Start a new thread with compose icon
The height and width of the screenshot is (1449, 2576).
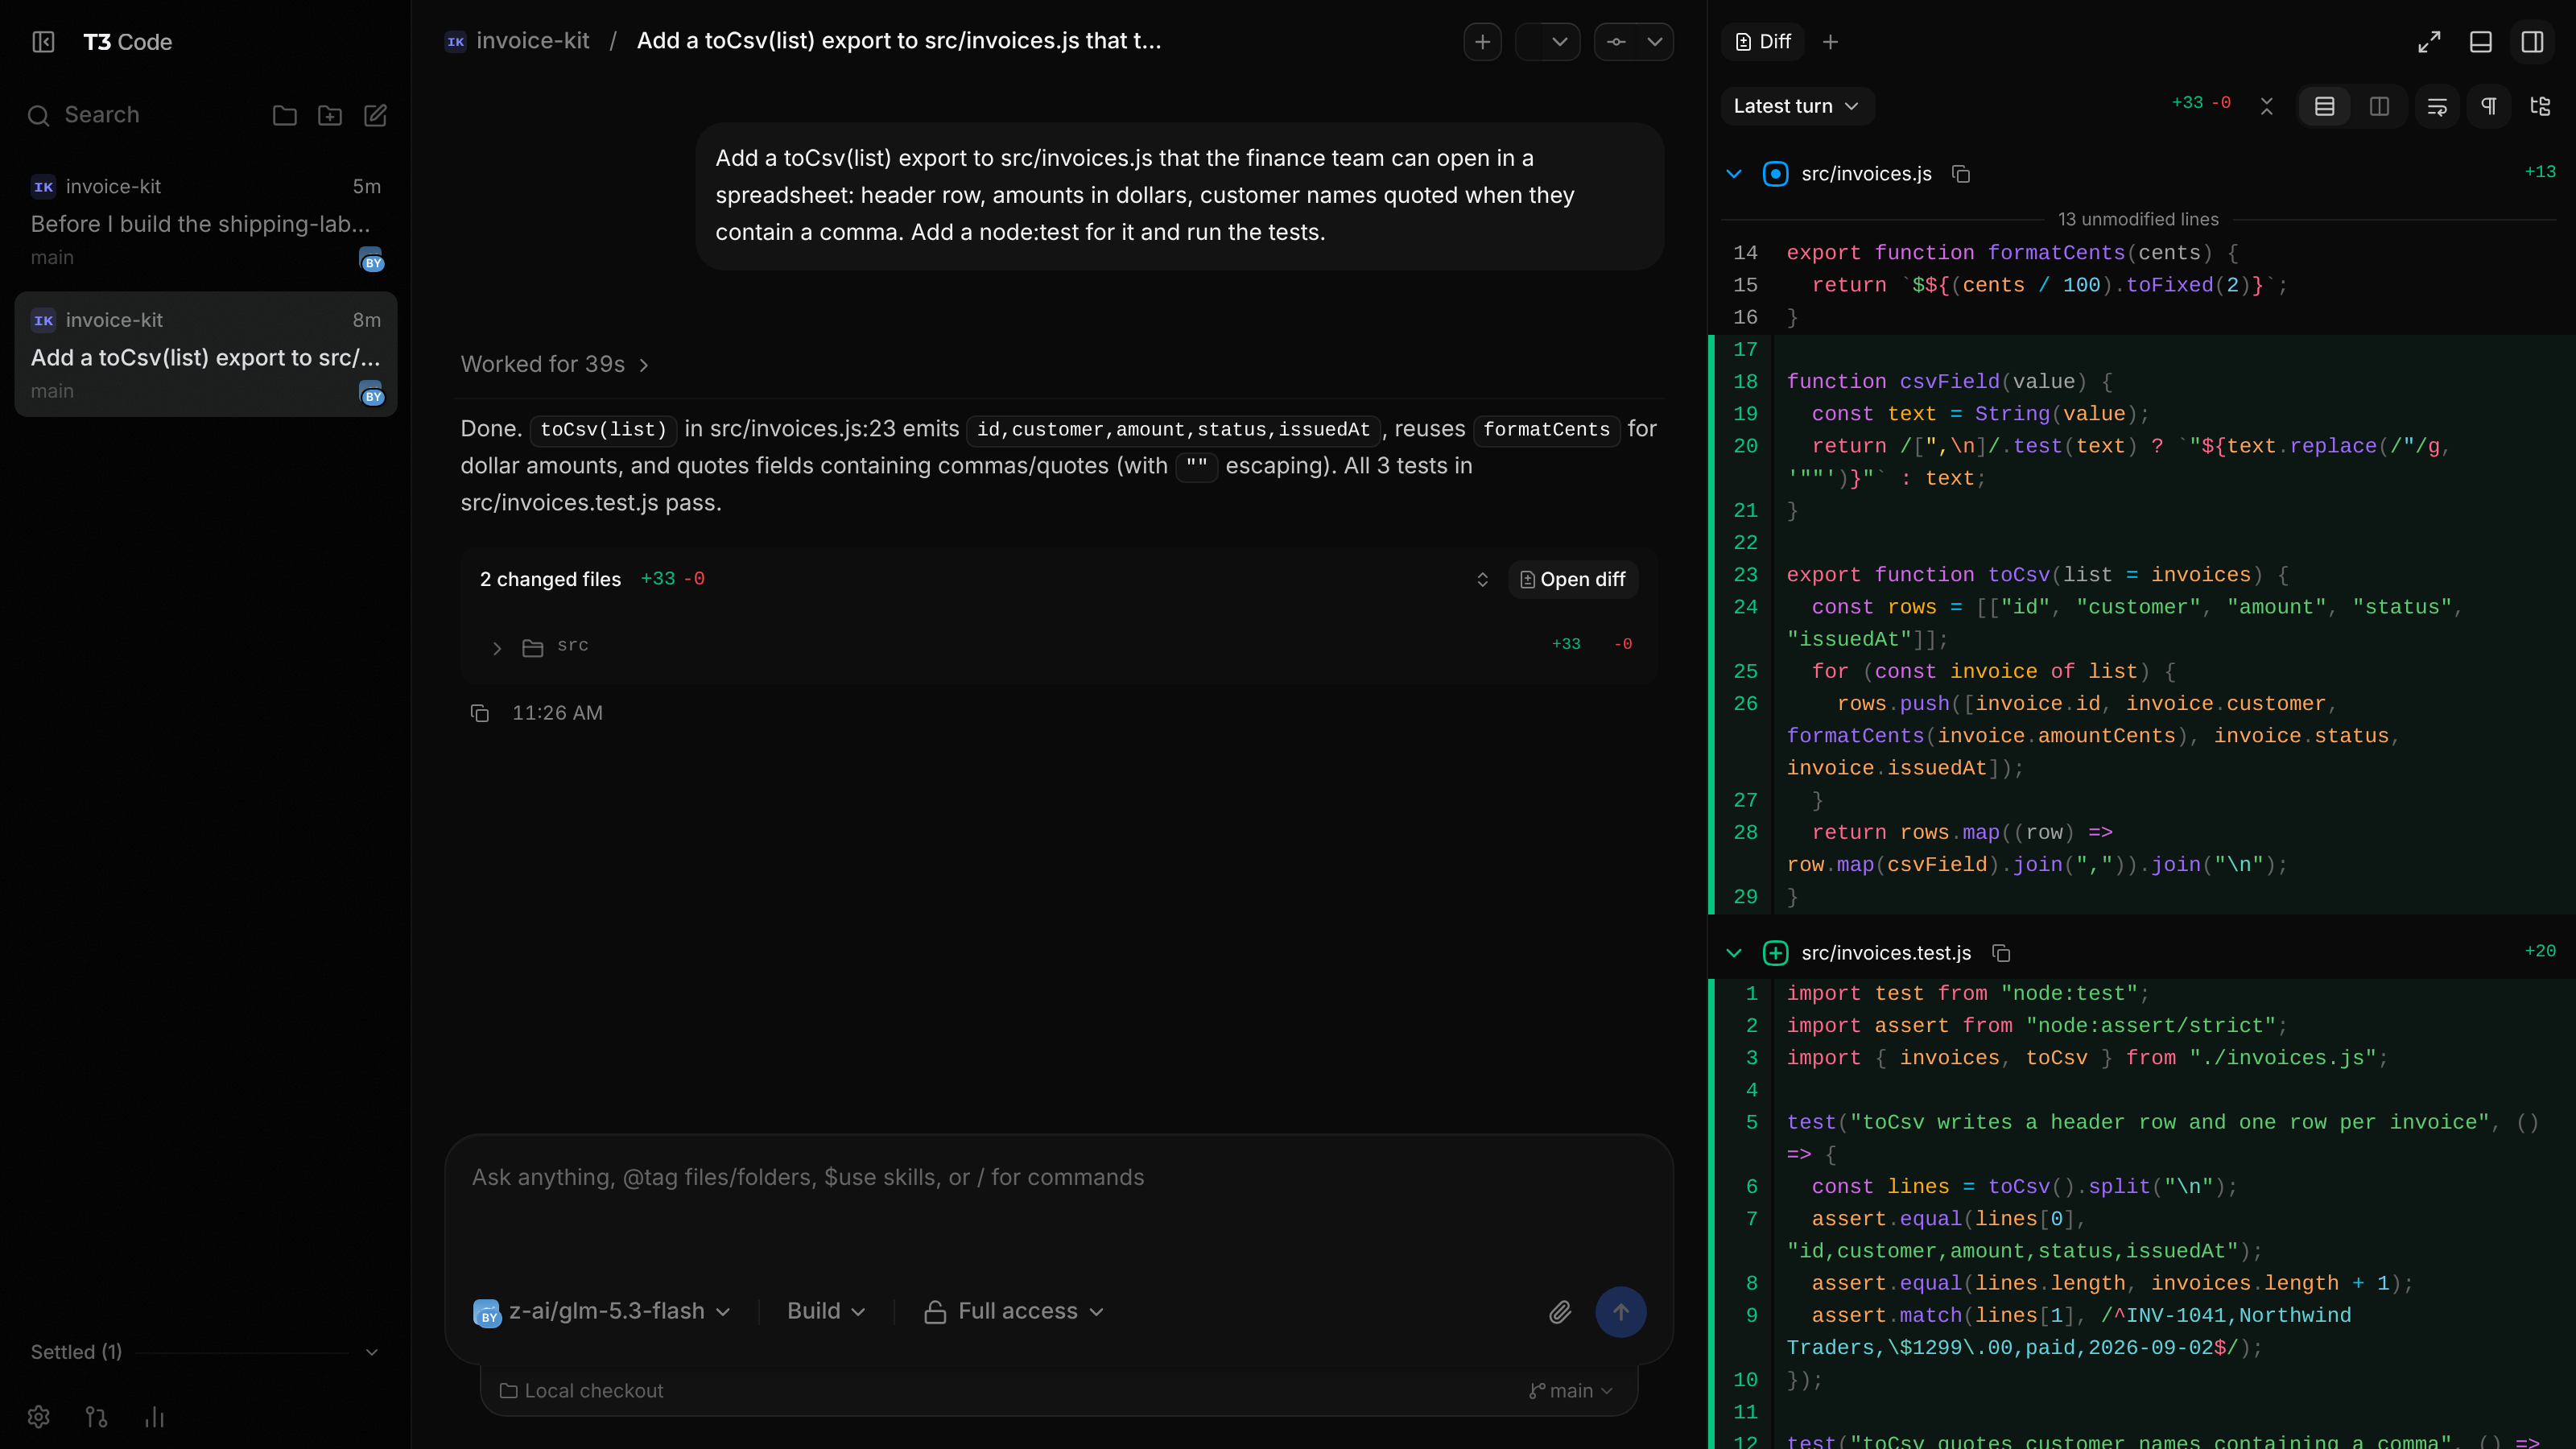[375, 116]
